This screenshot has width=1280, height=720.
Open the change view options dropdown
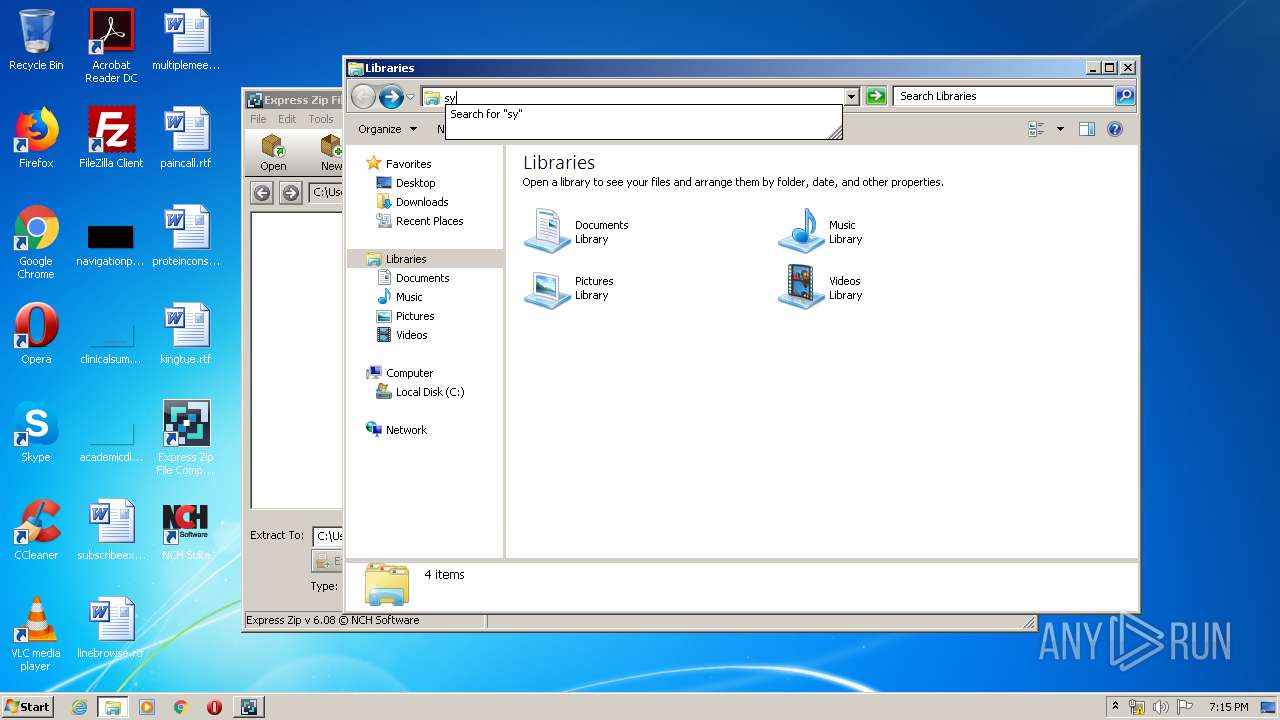(1060, 129)
